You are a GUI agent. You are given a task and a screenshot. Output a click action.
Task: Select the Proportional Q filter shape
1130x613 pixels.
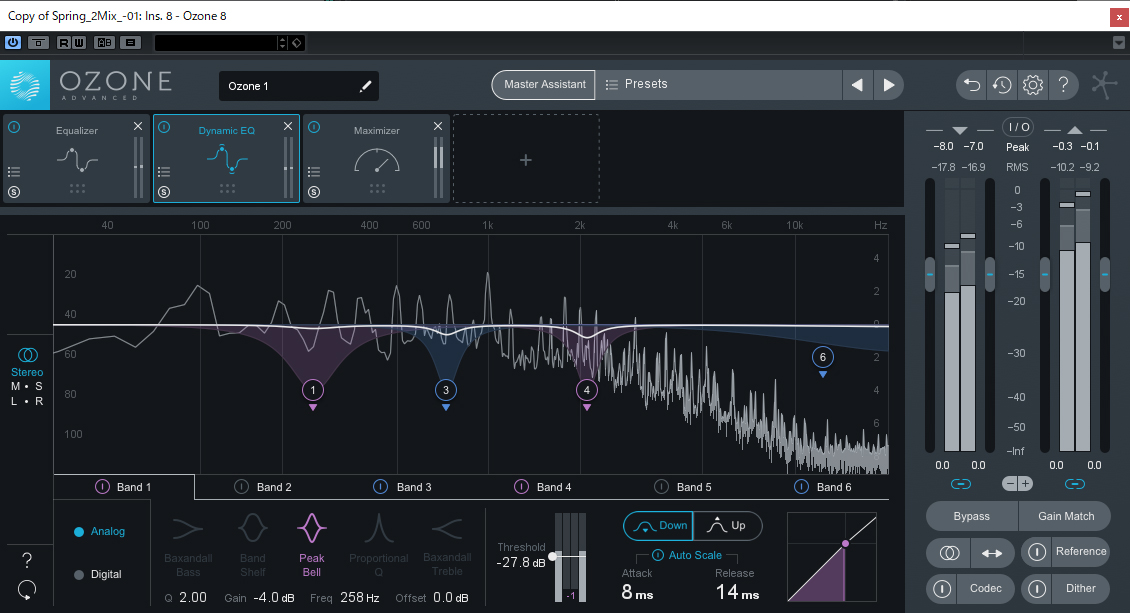(x=378, y=545)
